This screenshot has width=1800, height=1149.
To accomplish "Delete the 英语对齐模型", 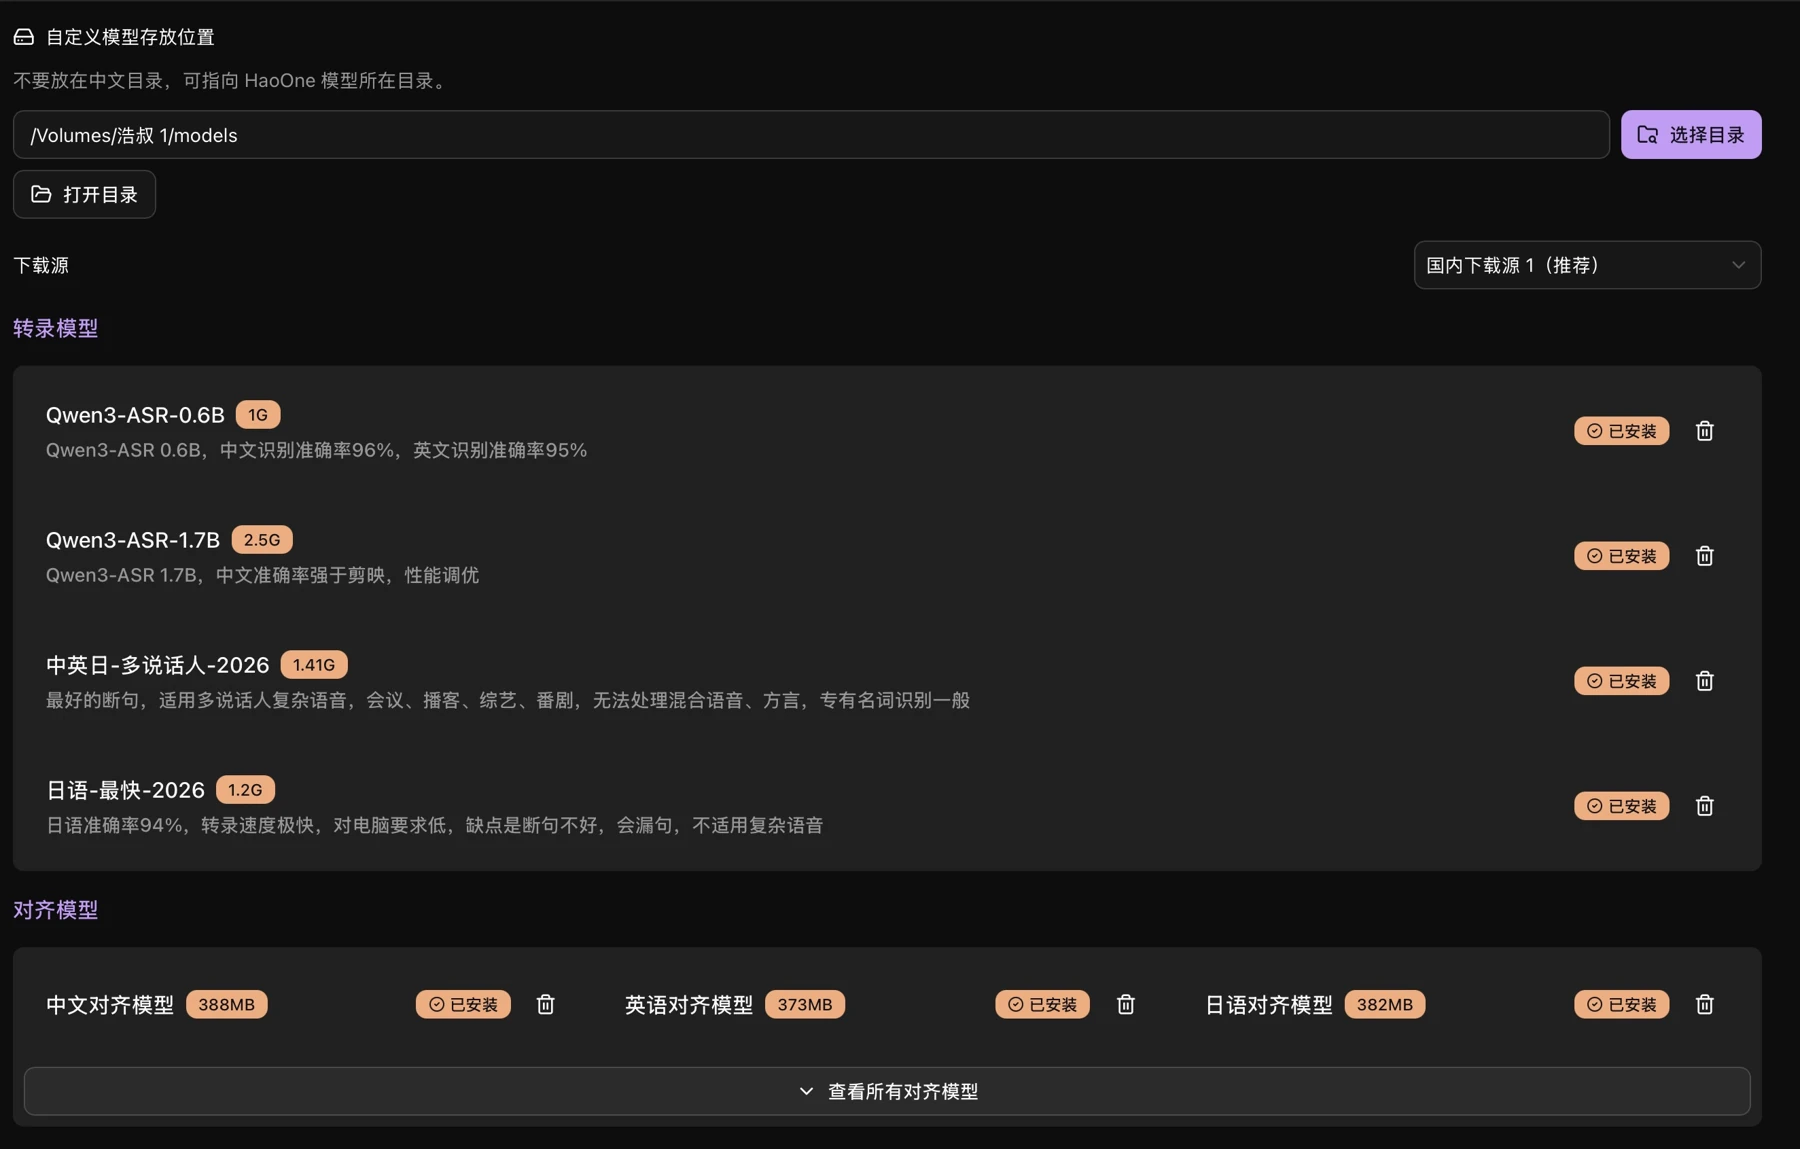I will (x=1125, y=1004).
